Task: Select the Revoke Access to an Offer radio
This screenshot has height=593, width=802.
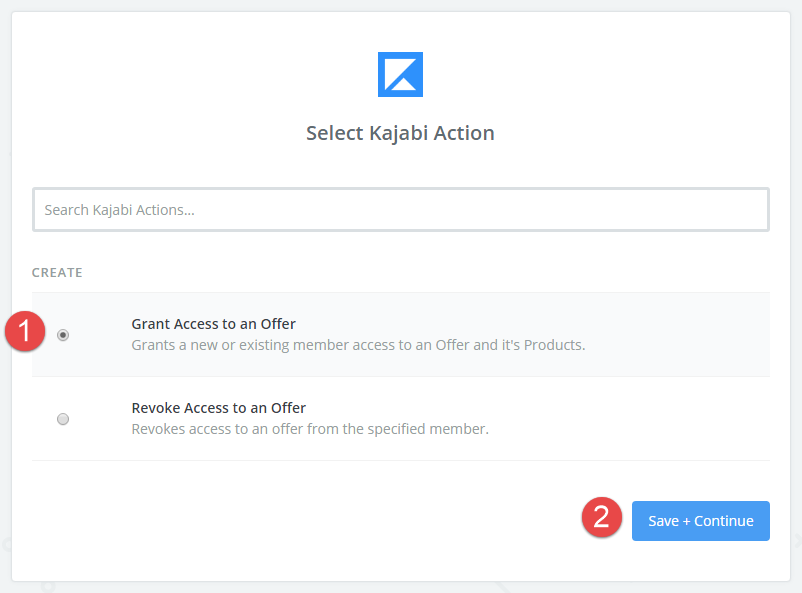Action: coord(63,419)
